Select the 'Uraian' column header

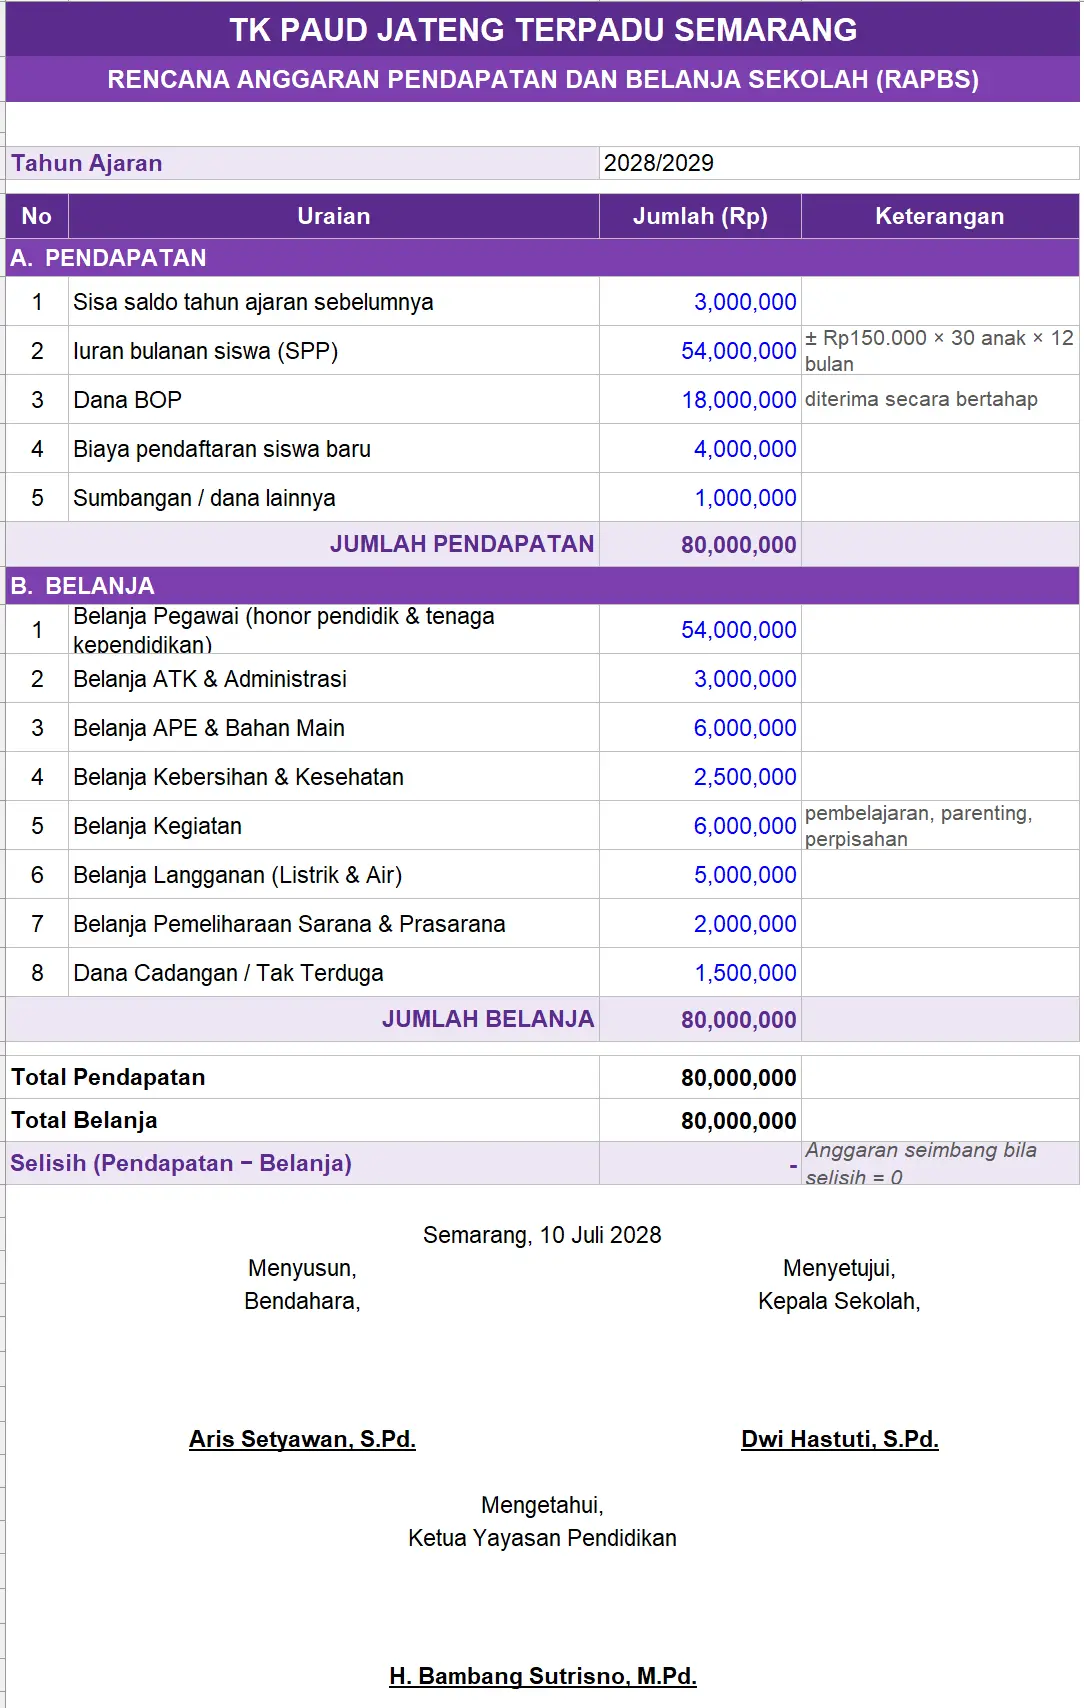point(334,216)
